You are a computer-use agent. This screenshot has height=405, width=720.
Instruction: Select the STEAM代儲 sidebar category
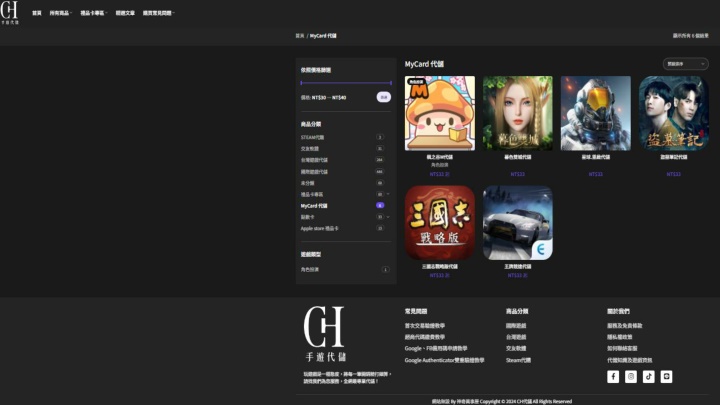coord(312,137)
